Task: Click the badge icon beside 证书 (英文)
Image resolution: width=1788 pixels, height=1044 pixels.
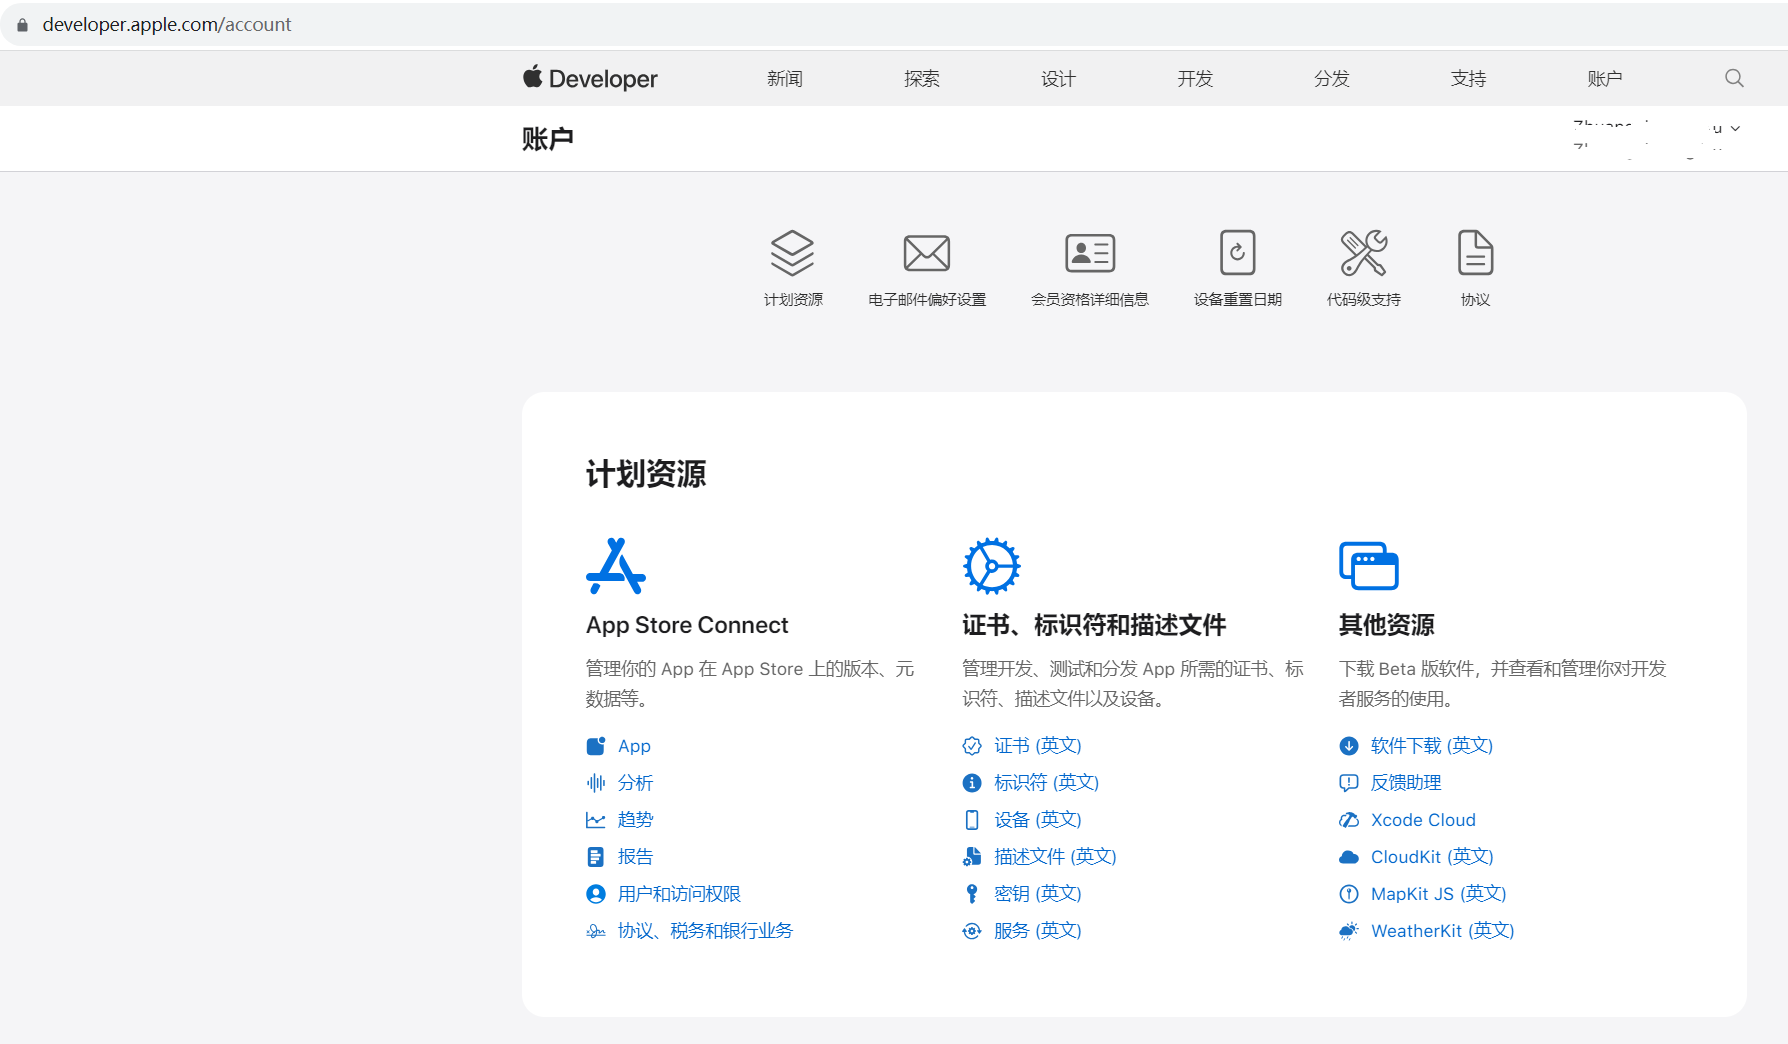Action: pos(972,746)
